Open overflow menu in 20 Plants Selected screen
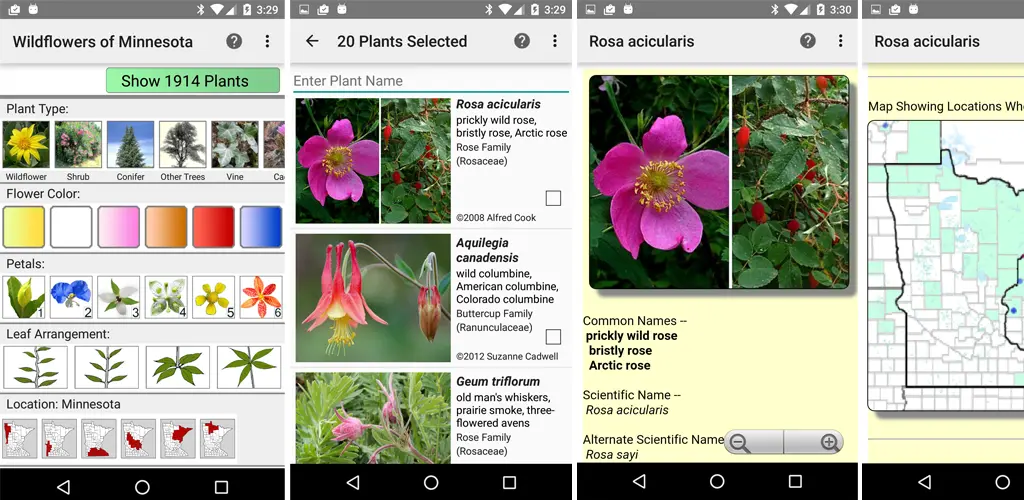This screenshot has height=500, width=1024. click(x=555, y=41)
